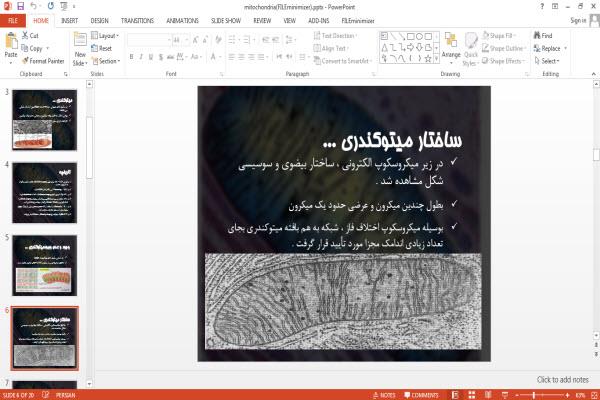The image size is (600, 400).
Task: Open the Select dropdown in Editing
Action: point(547,61)
